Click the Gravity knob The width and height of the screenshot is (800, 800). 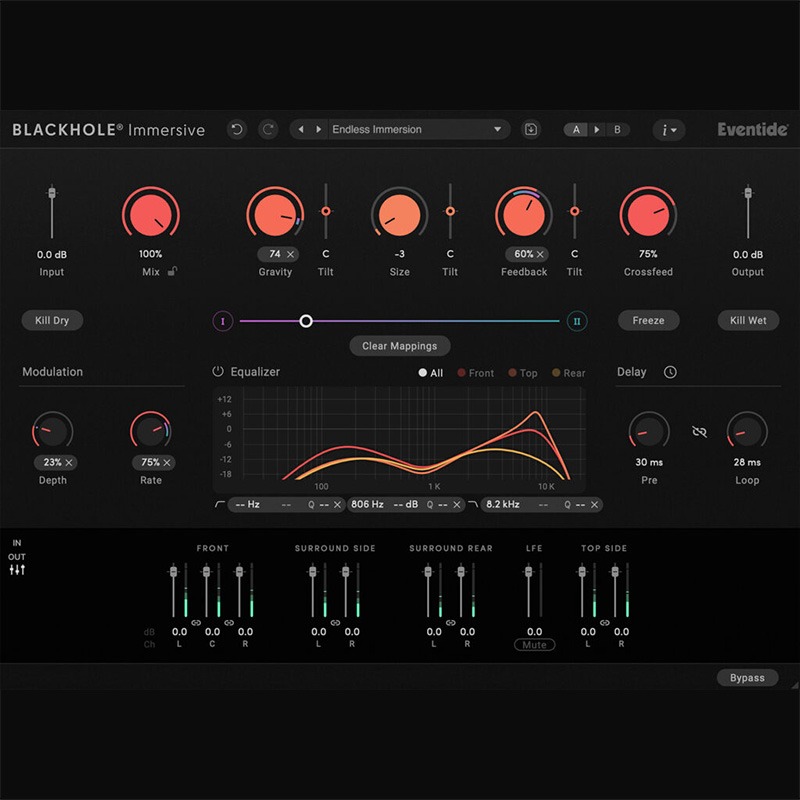pyautogui.click(x=275, y=214)
